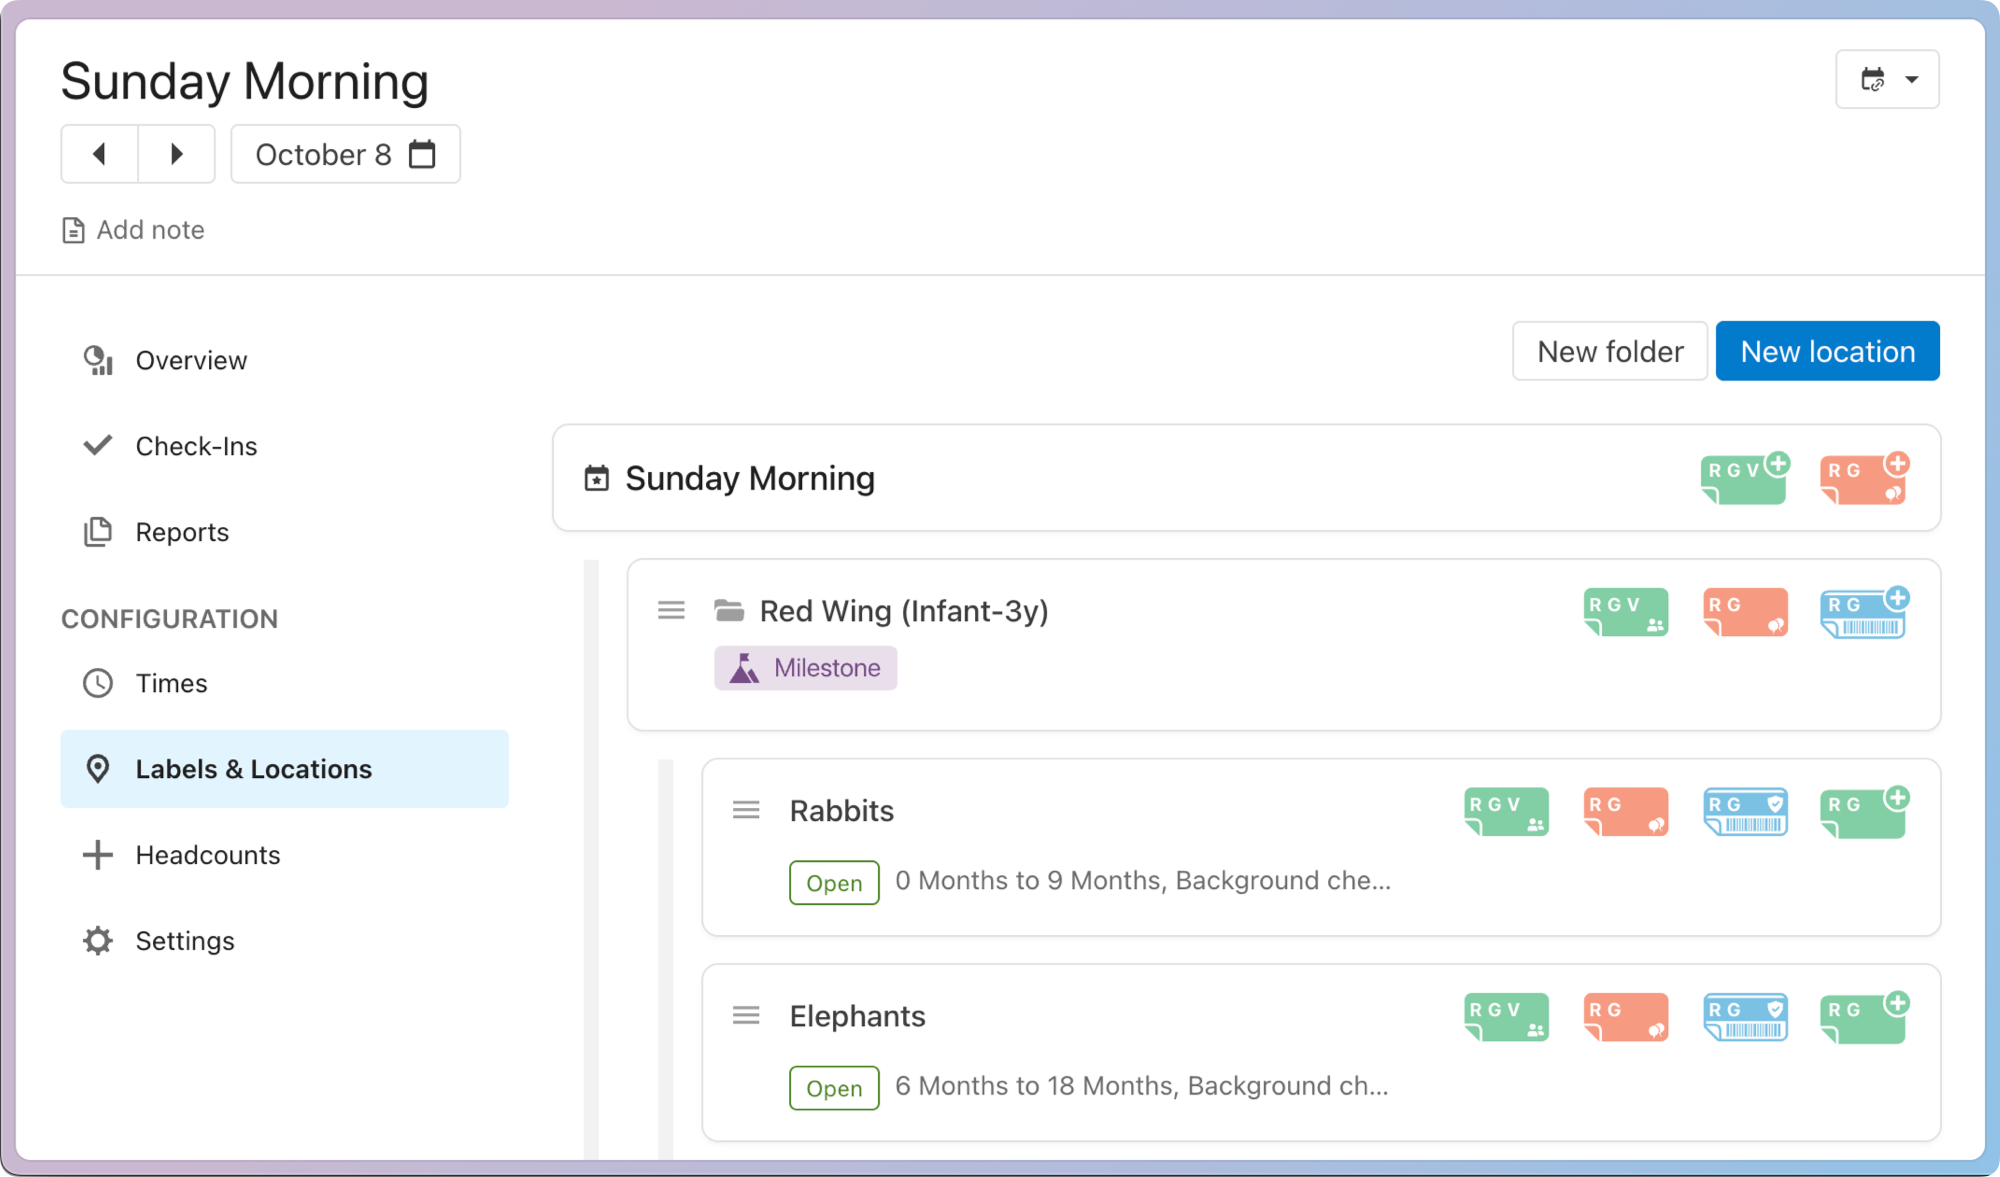Click green add-label icon on Elephants row

tap(1864, 1017)
